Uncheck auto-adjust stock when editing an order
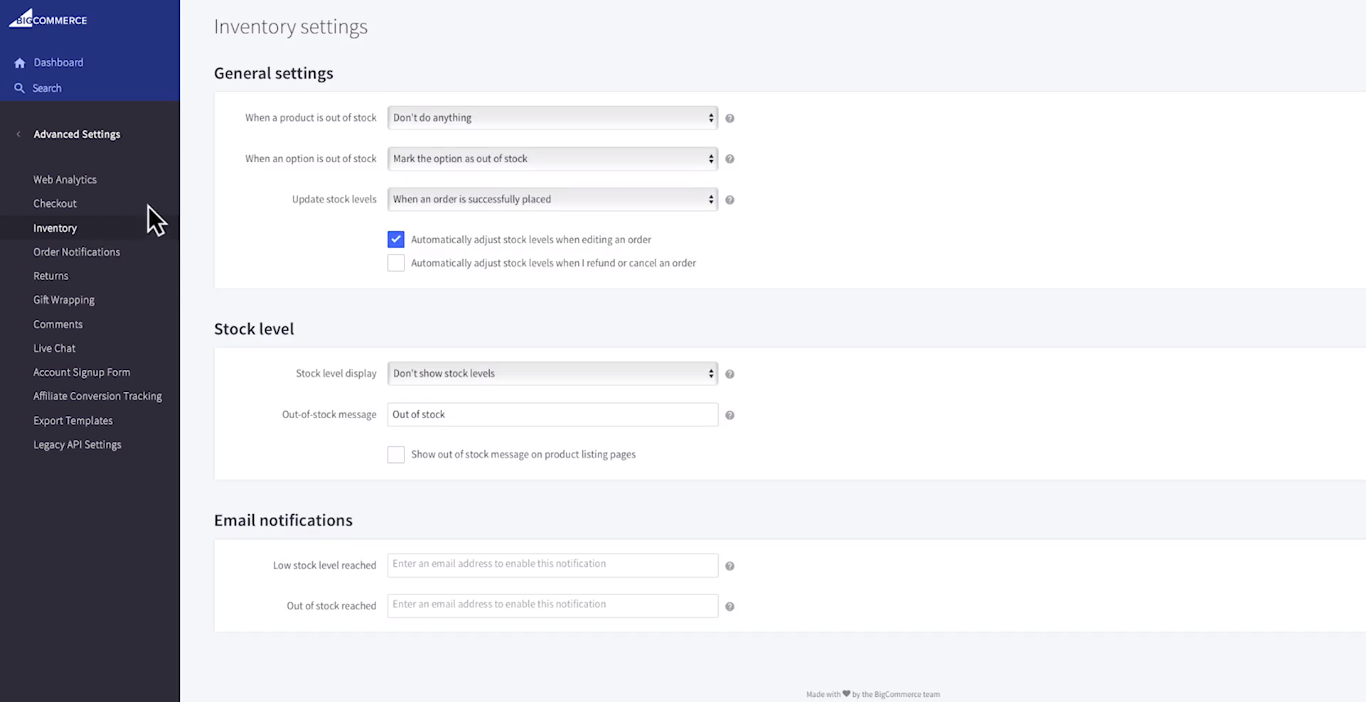Image resolution: width=1366 pixels, height=702 pixels. tap(396, 240)
